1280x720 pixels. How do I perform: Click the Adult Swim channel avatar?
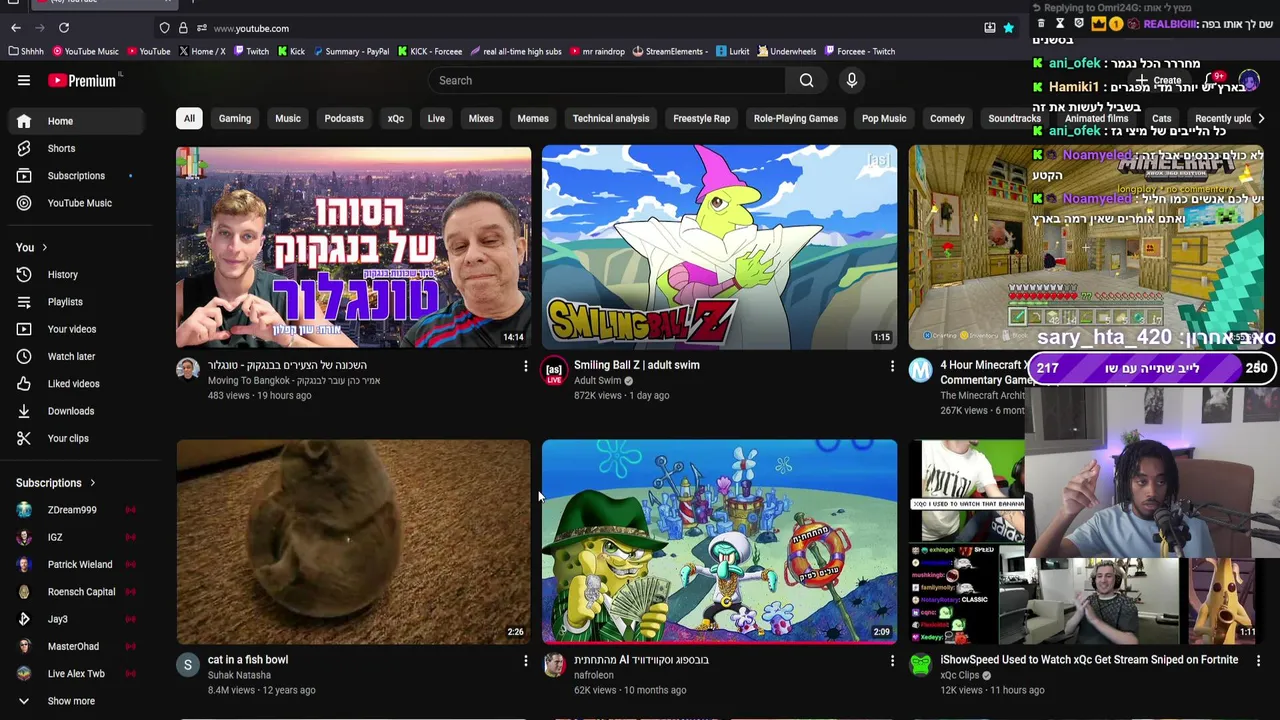pyautogui.click(x=554, y=371)
